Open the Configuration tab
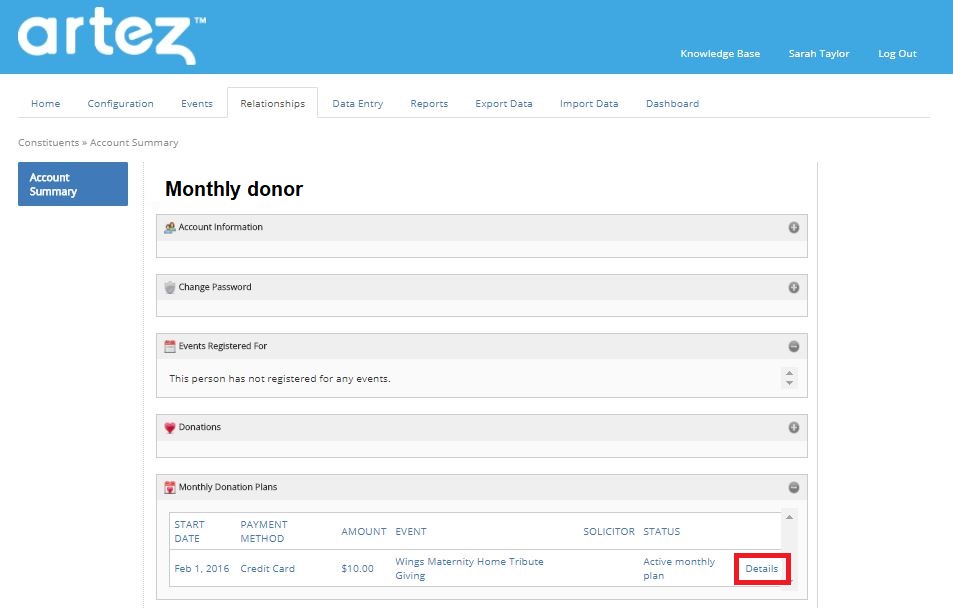Screen dimensions: 953x608 pos(120,103)
